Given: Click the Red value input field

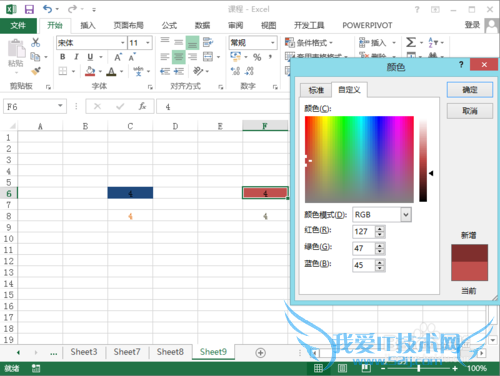Looking at the screenshot, I should (x=364, y=231).
